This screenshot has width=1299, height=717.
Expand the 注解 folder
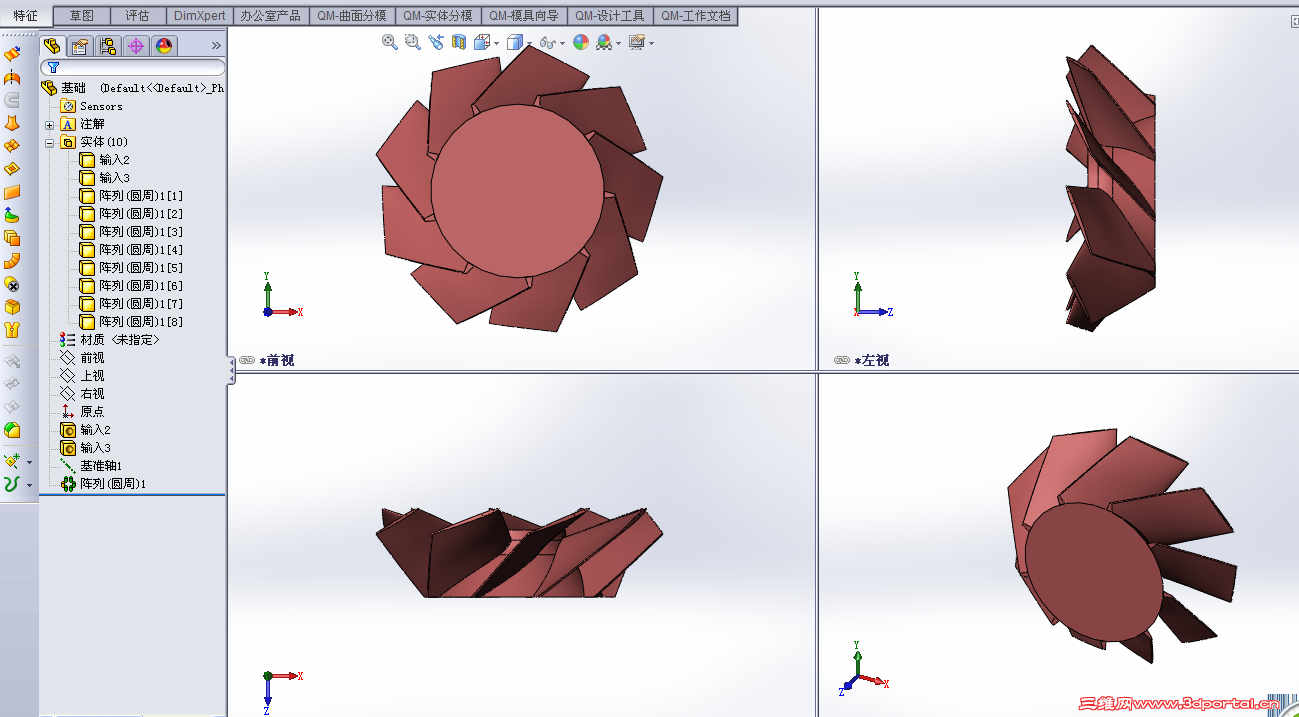pos(50,124)
